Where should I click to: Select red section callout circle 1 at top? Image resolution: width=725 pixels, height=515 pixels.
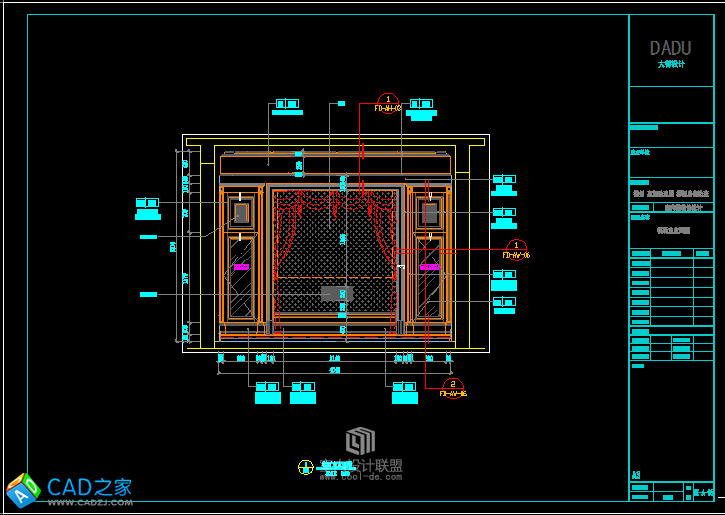pos(388,99)
